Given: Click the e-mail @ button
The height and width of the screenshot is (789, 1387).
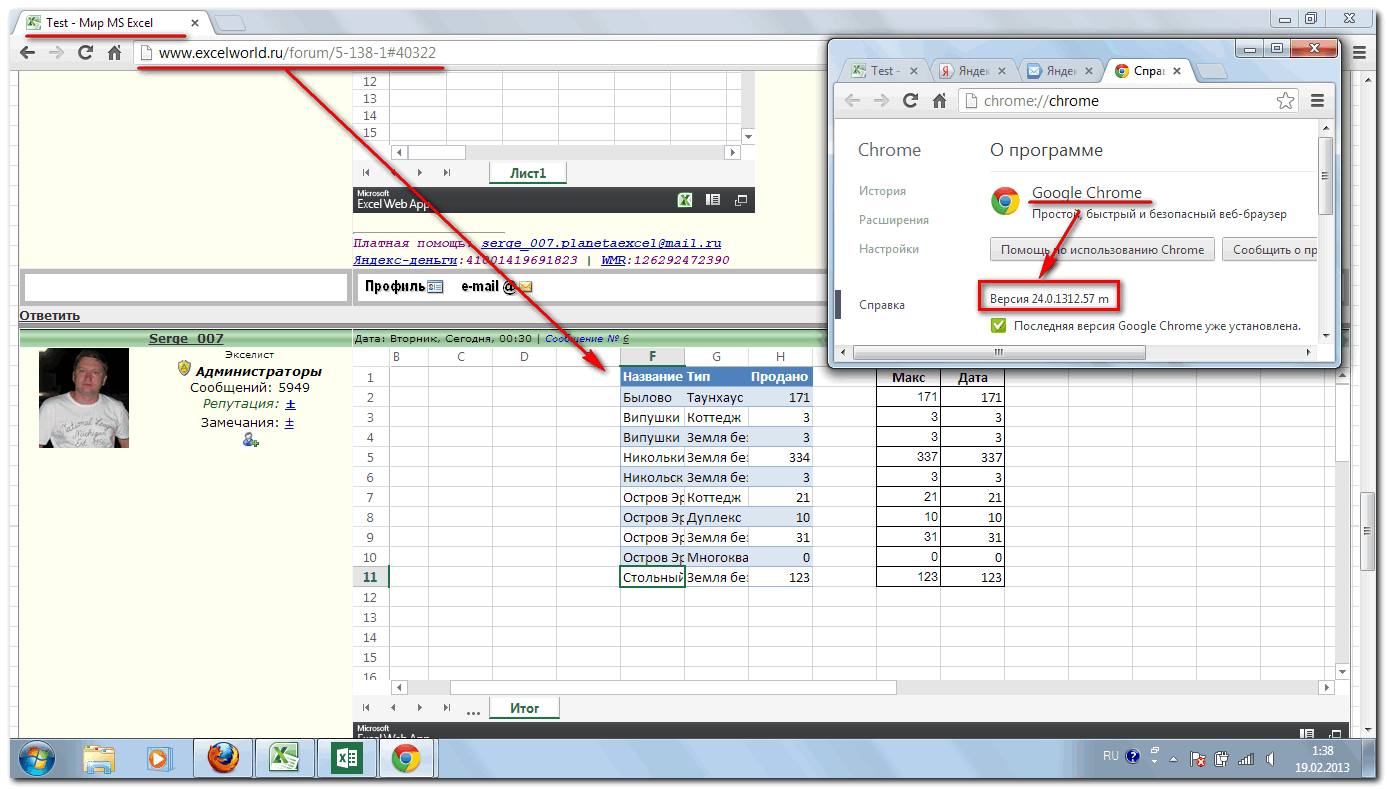Looking at the screenshot, I should pyautogui.click(x=497, y=287).
